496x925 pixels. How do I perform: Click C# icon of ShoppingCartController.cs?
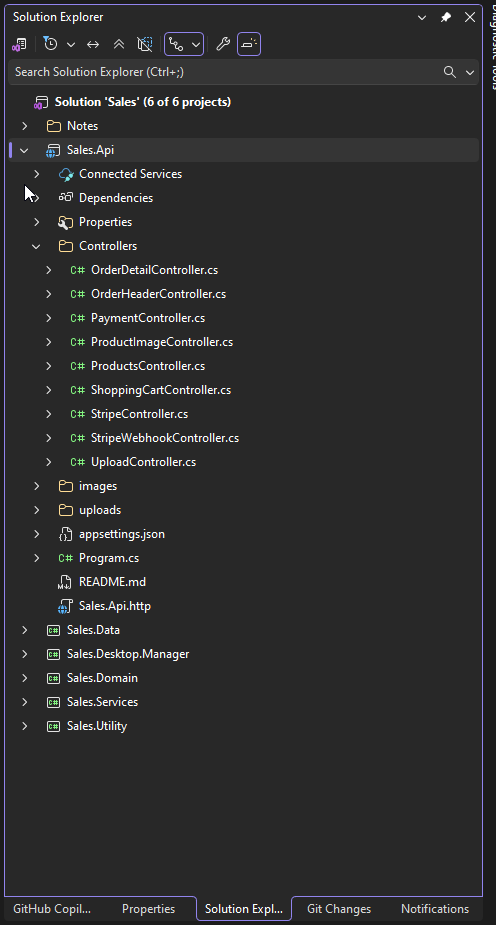click(x=78, y=390)
